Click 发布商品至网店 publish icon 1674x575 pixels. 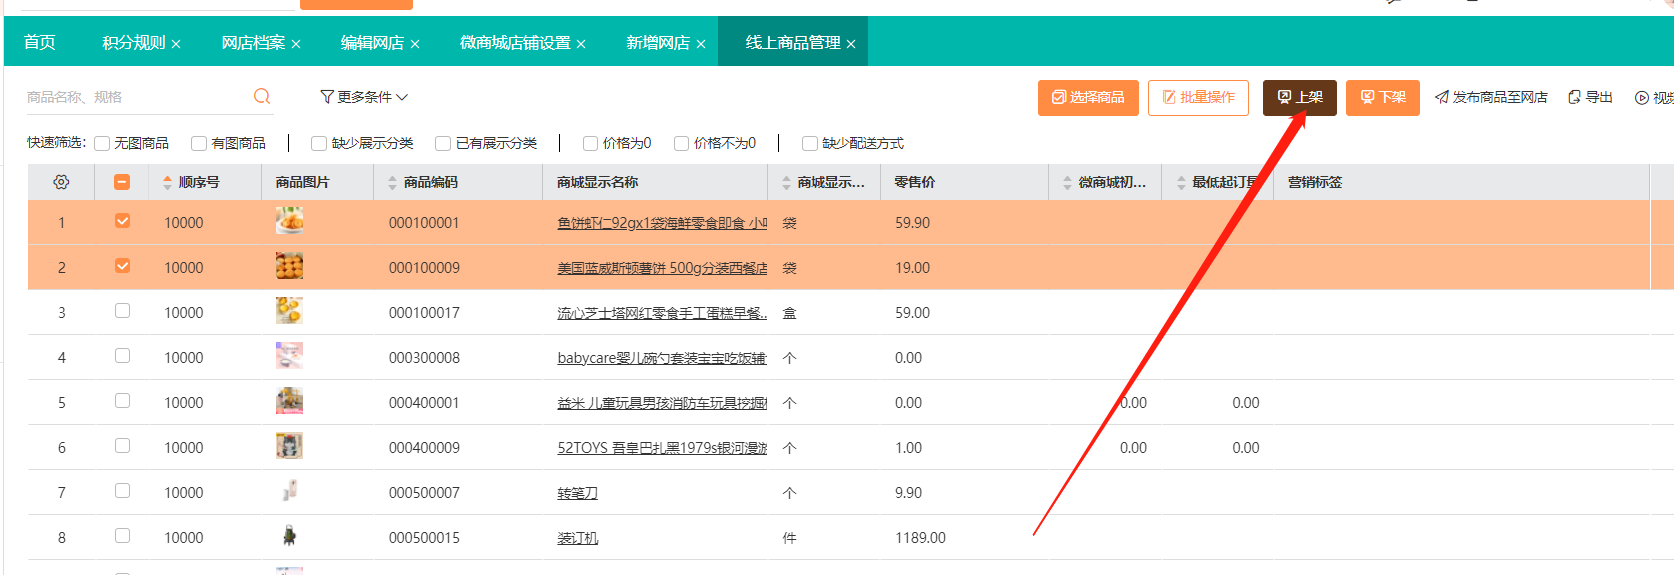click(1441, 97)
